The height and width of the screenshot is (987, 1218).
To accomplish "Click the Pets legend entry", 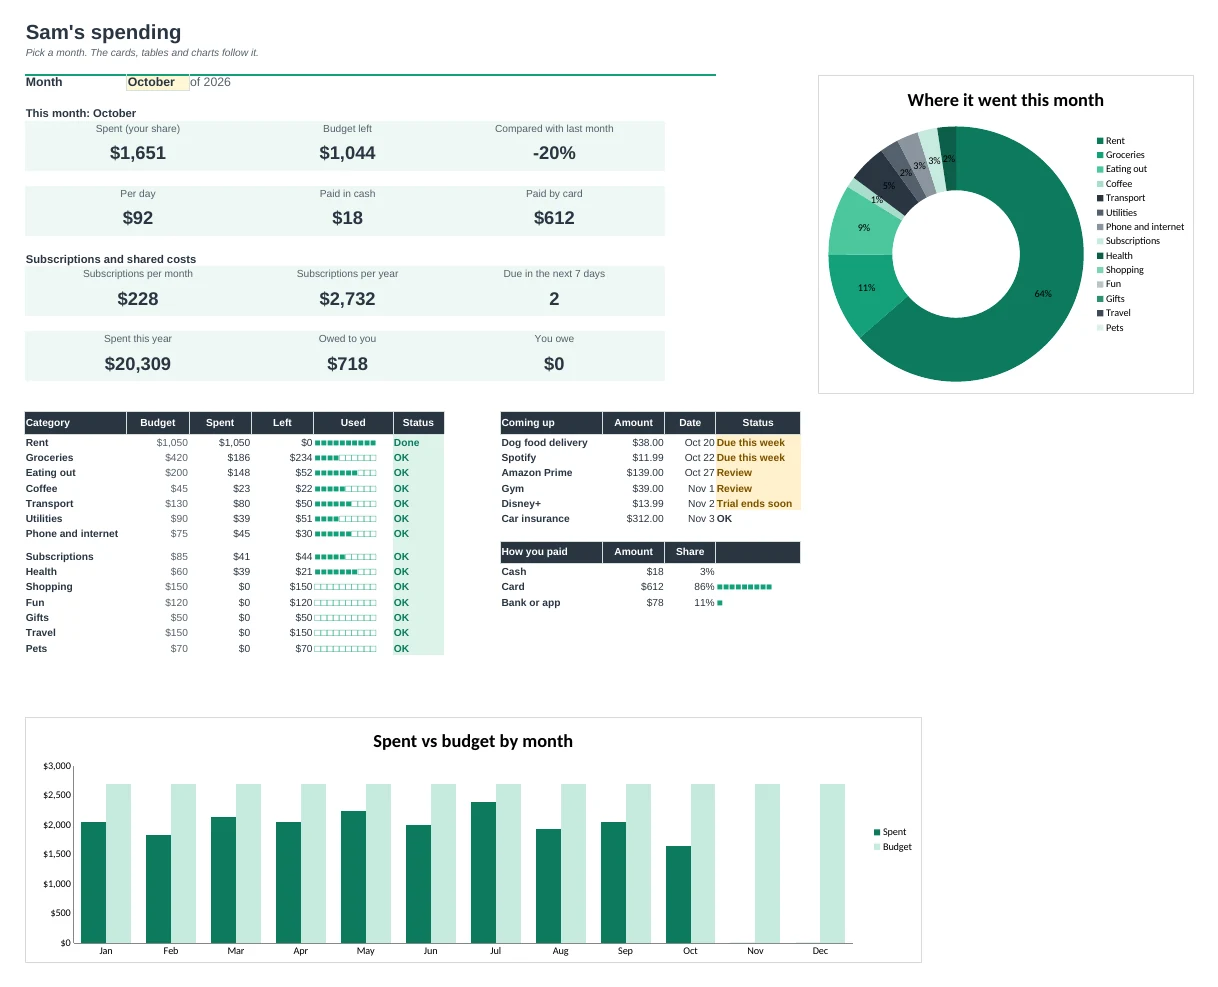I will point(1110,328).
